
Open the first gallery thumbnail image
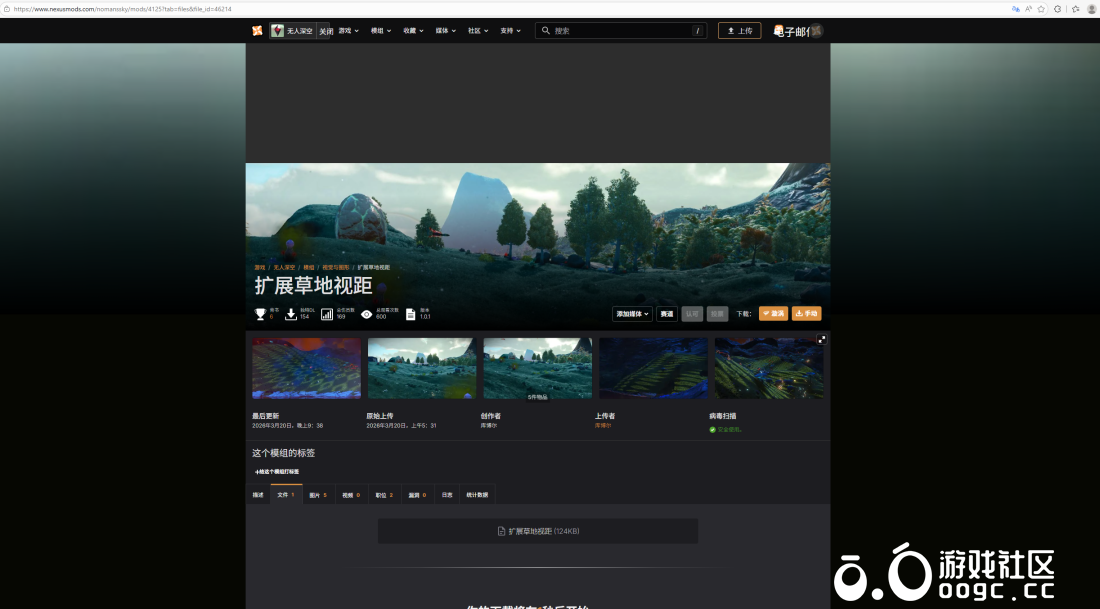coord(306,368)
